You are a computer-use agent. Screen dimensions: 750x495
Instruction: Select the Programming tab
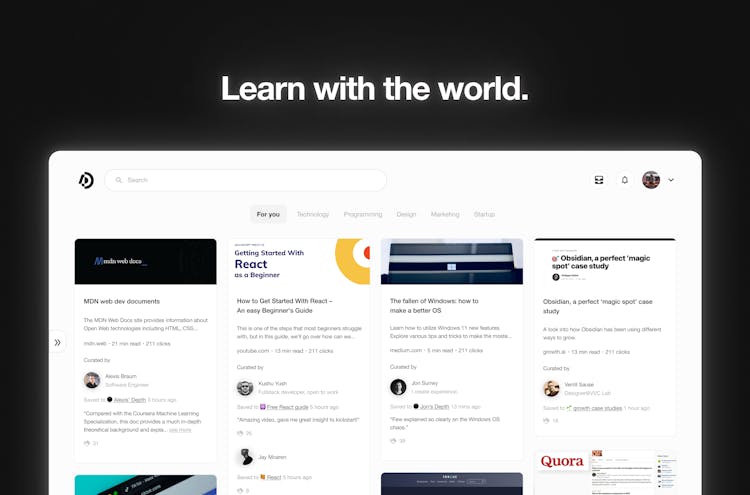coord(363,214)
